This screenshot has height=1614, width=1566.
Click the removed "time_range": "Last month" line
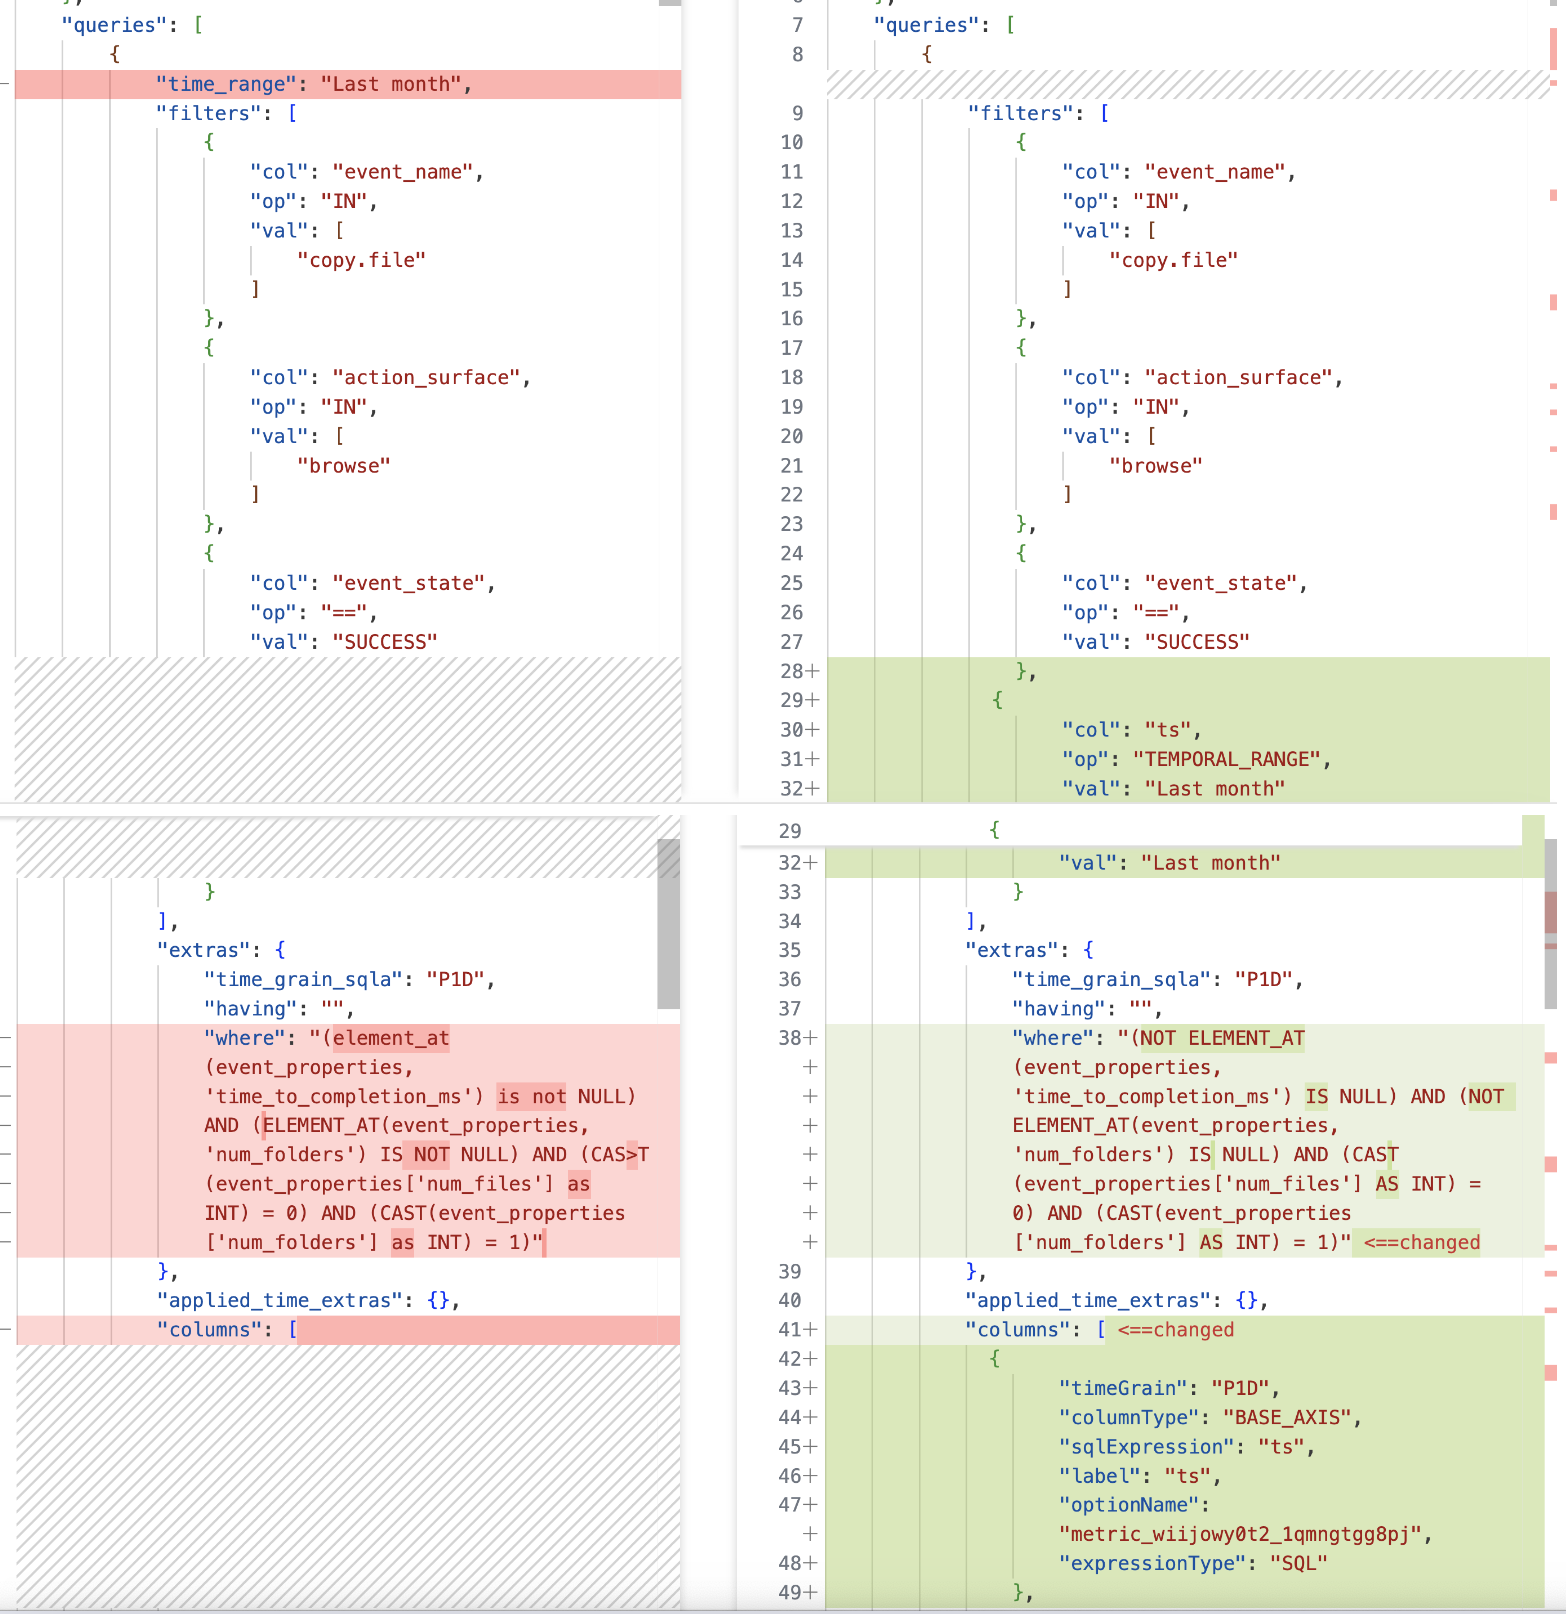click(x=348, y=84)
